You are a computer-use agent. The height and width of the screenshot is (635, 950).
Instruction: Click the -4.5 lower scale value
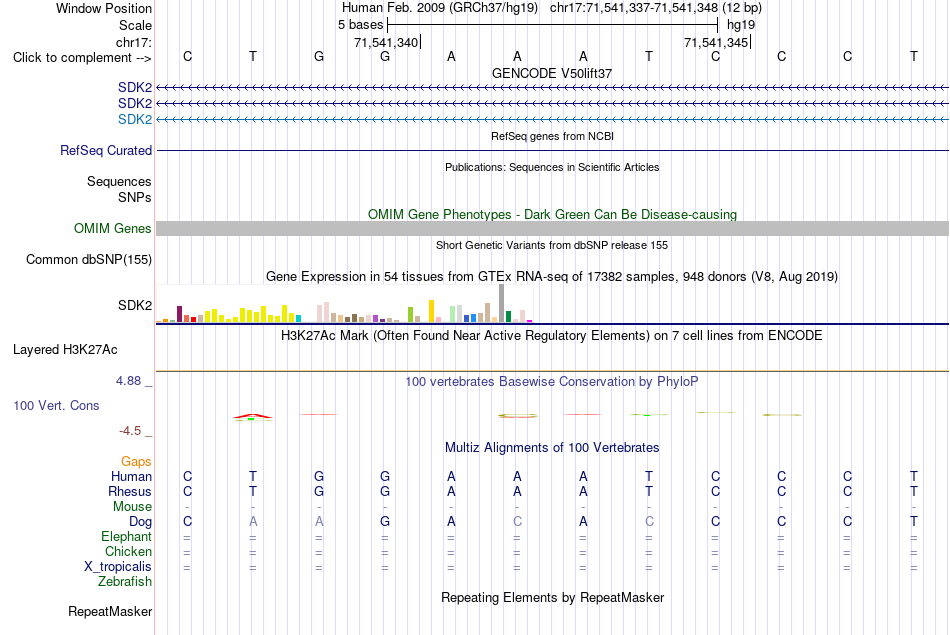[130, 431]
